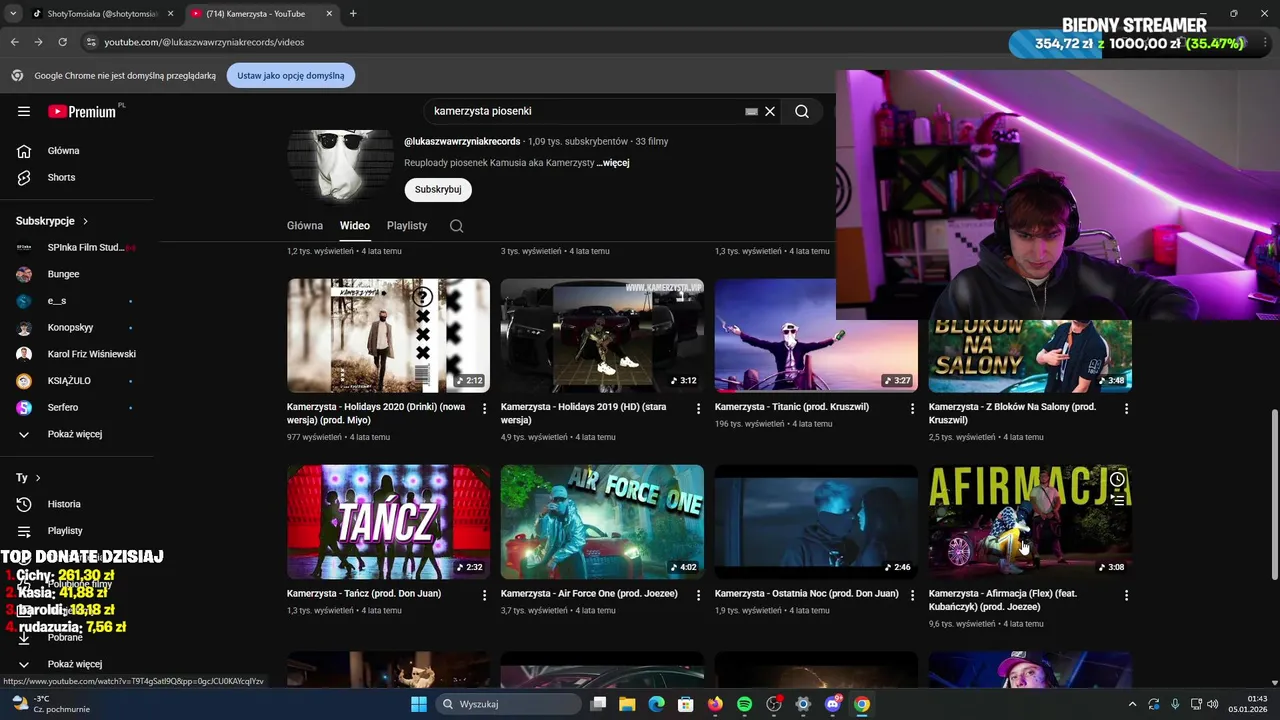Clear the search box with X icon
Screen dimensions: 1280x720
(x=770, y=111)
